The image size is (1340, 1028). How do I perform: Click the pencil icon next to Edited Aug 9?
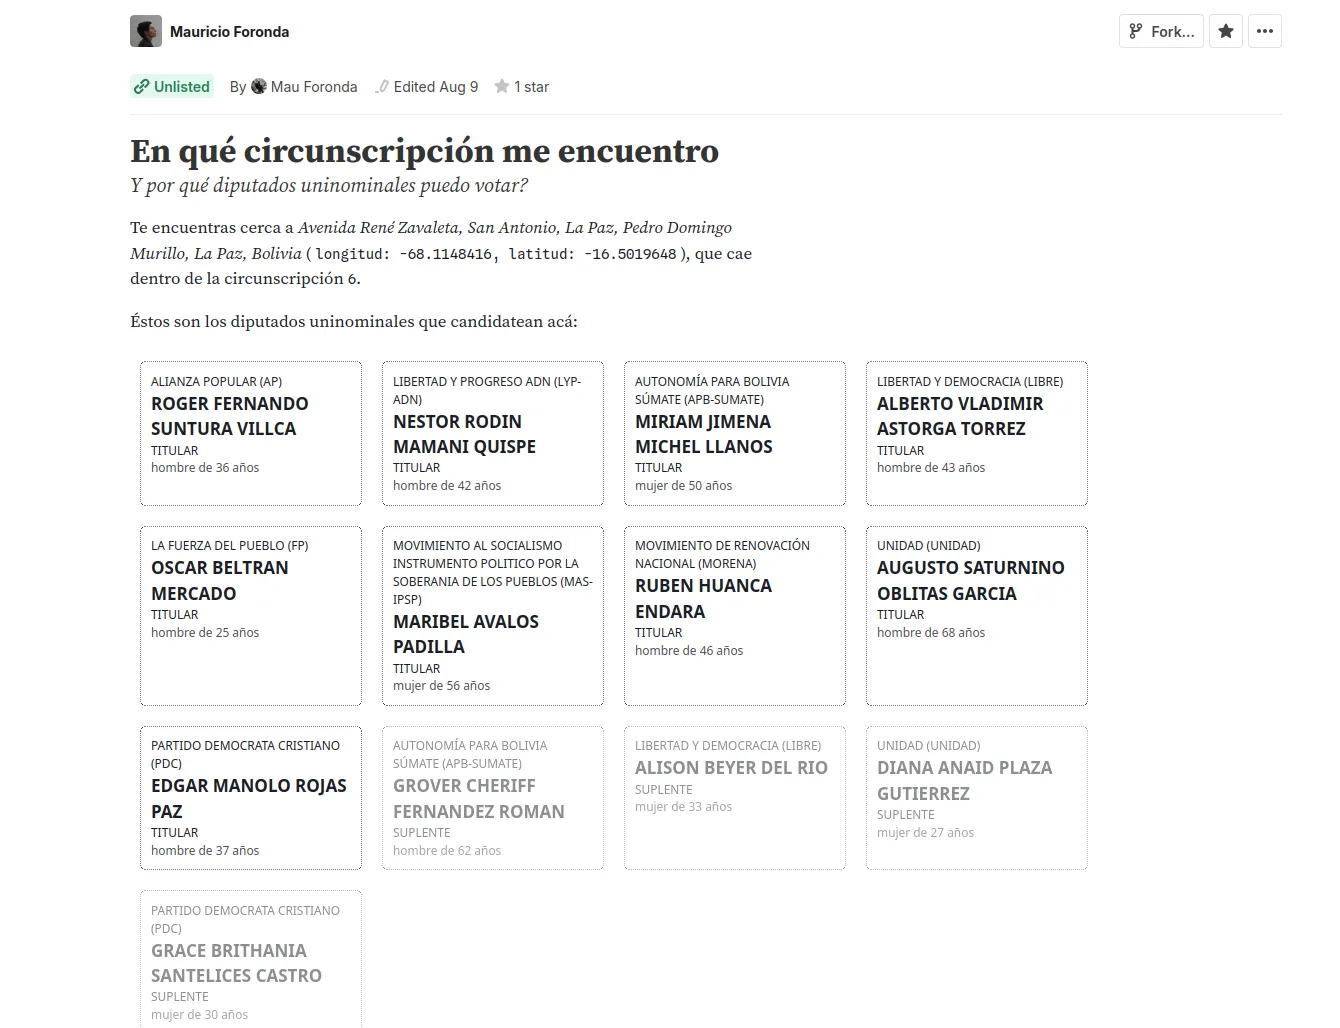pos(383,86)
